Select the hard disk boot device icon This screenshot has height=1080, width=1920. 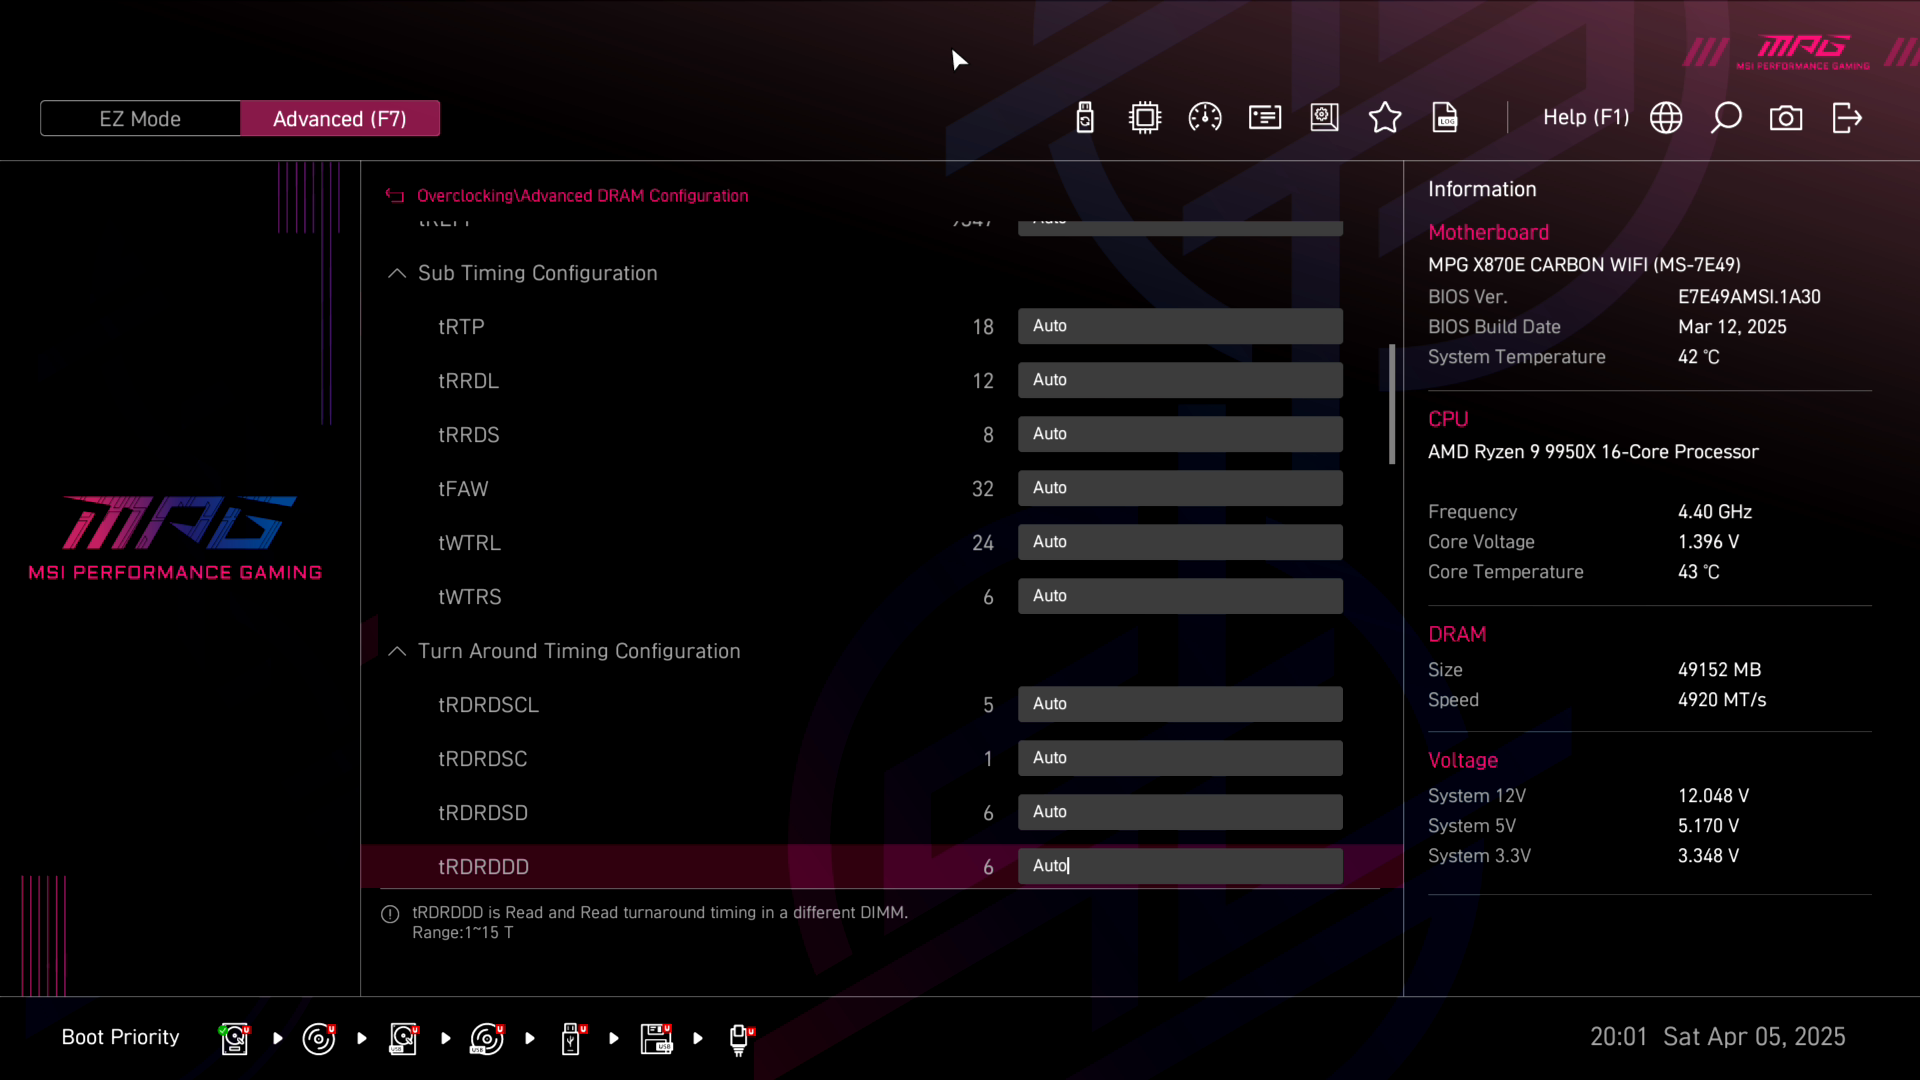(x=234, y=1038)
